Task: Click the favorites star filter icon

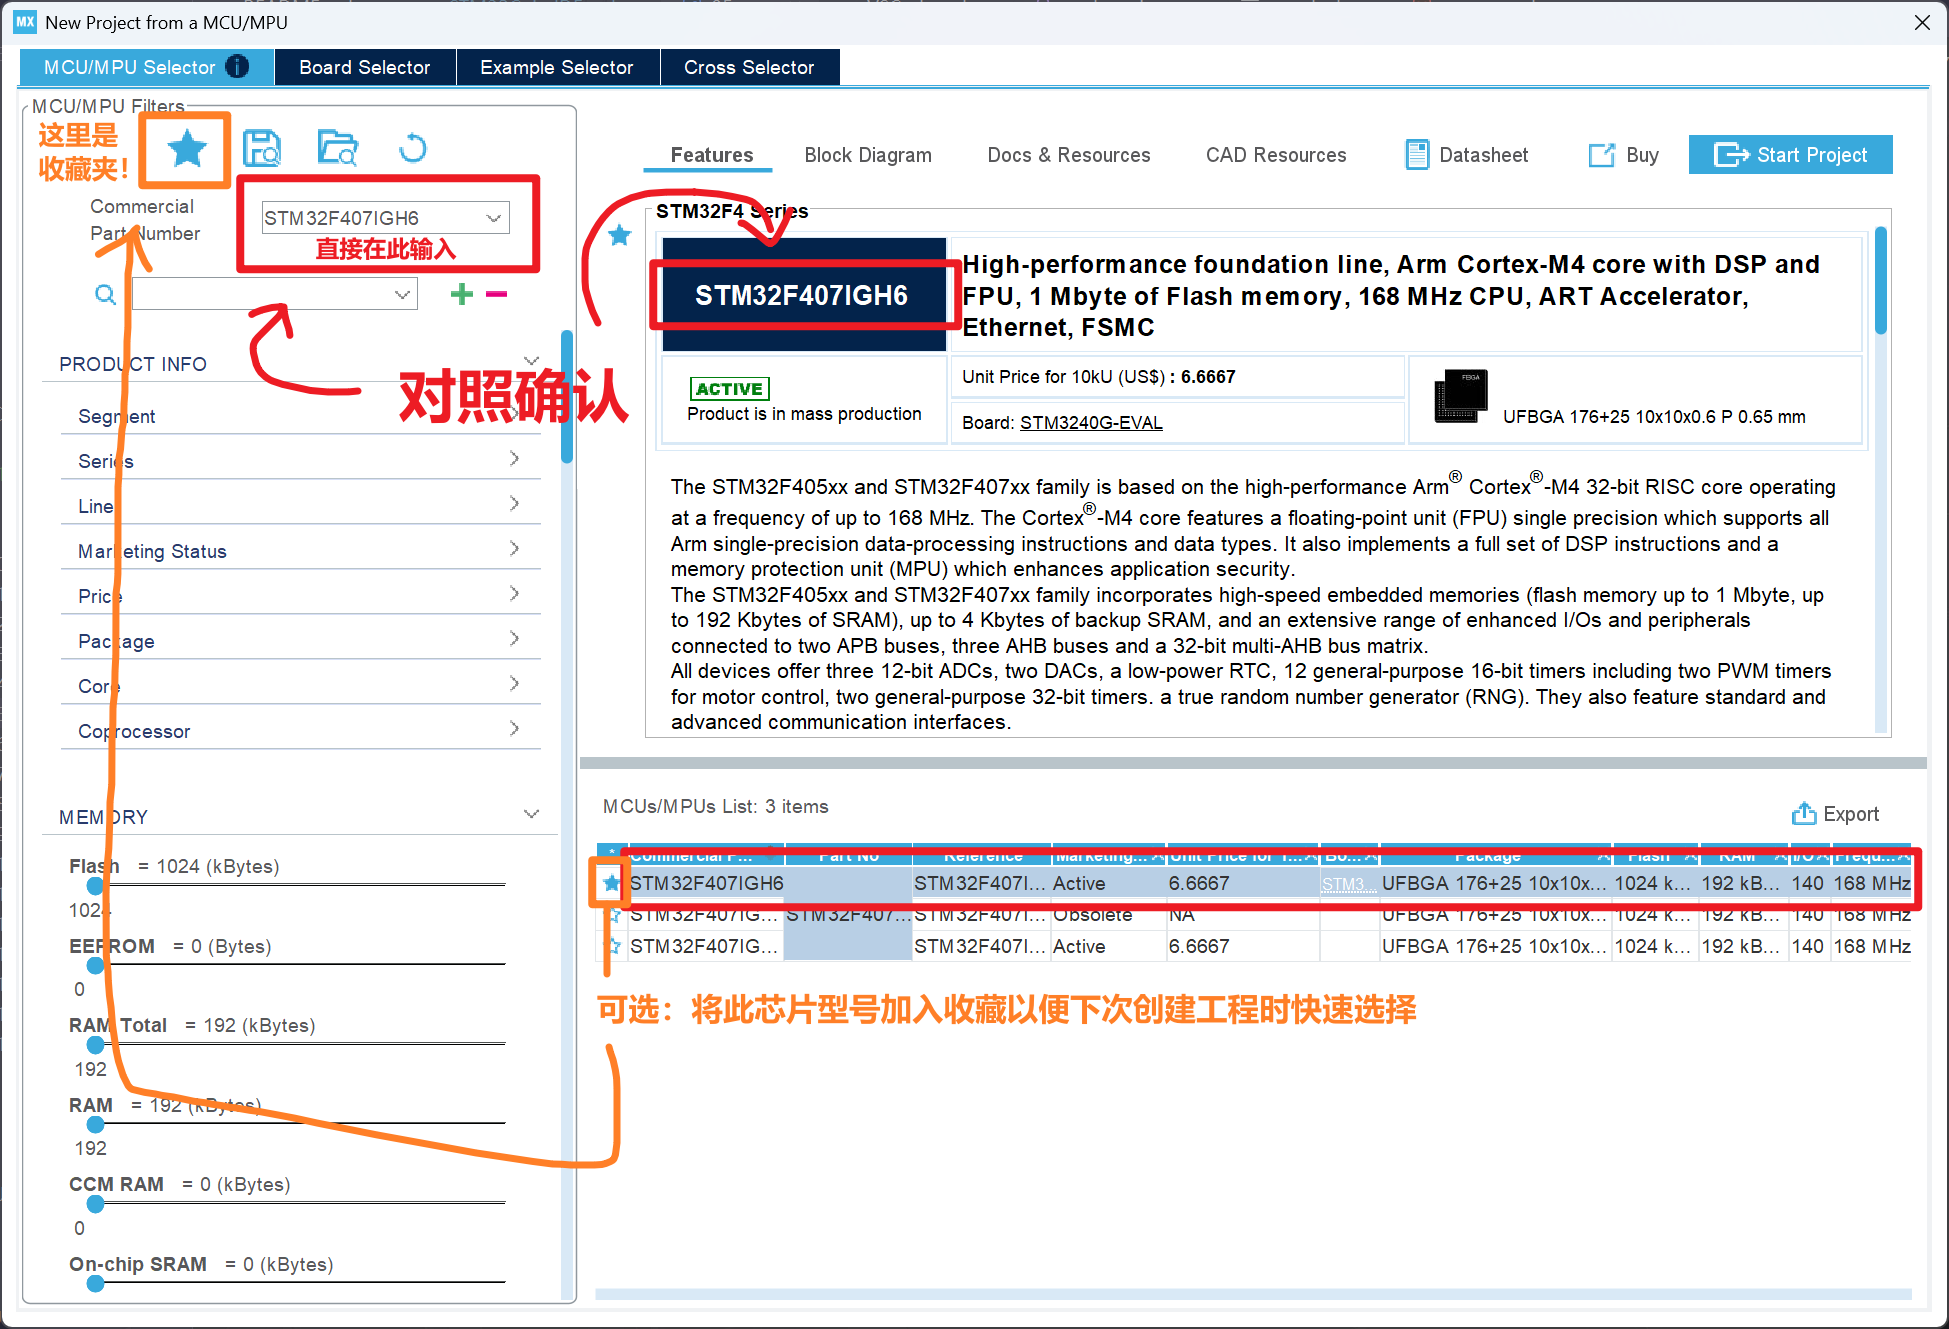Action: (x=186, y=150)
